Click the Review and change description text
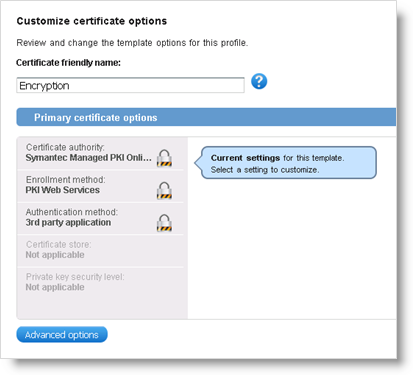Screen dimensions: 413x375 [x=132, y=43]
